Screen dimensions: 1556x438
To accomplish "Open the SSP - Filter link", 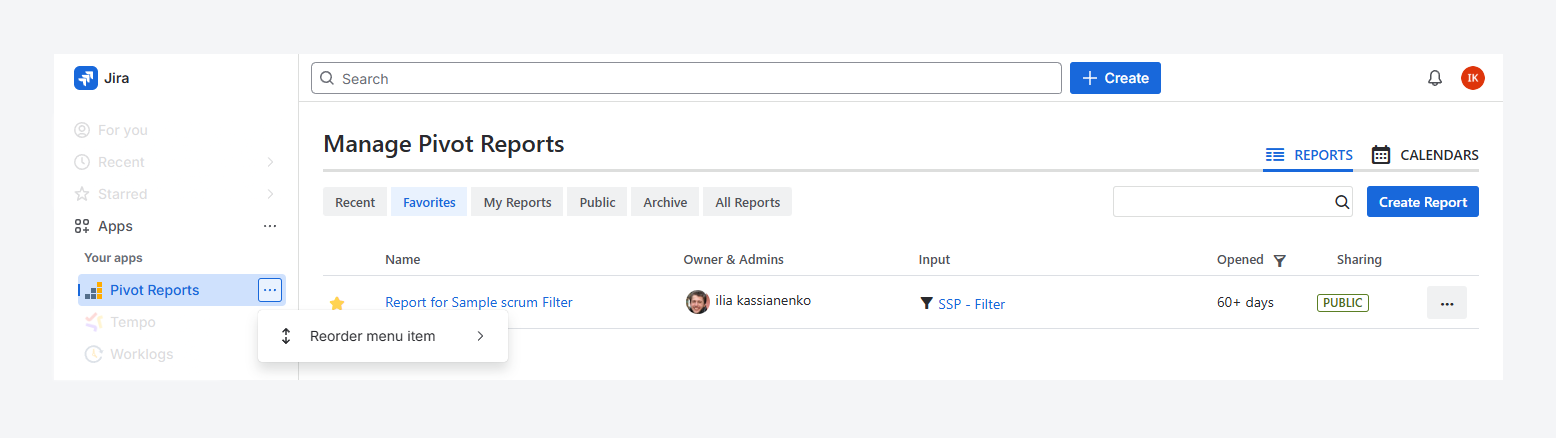I will 971,304.
